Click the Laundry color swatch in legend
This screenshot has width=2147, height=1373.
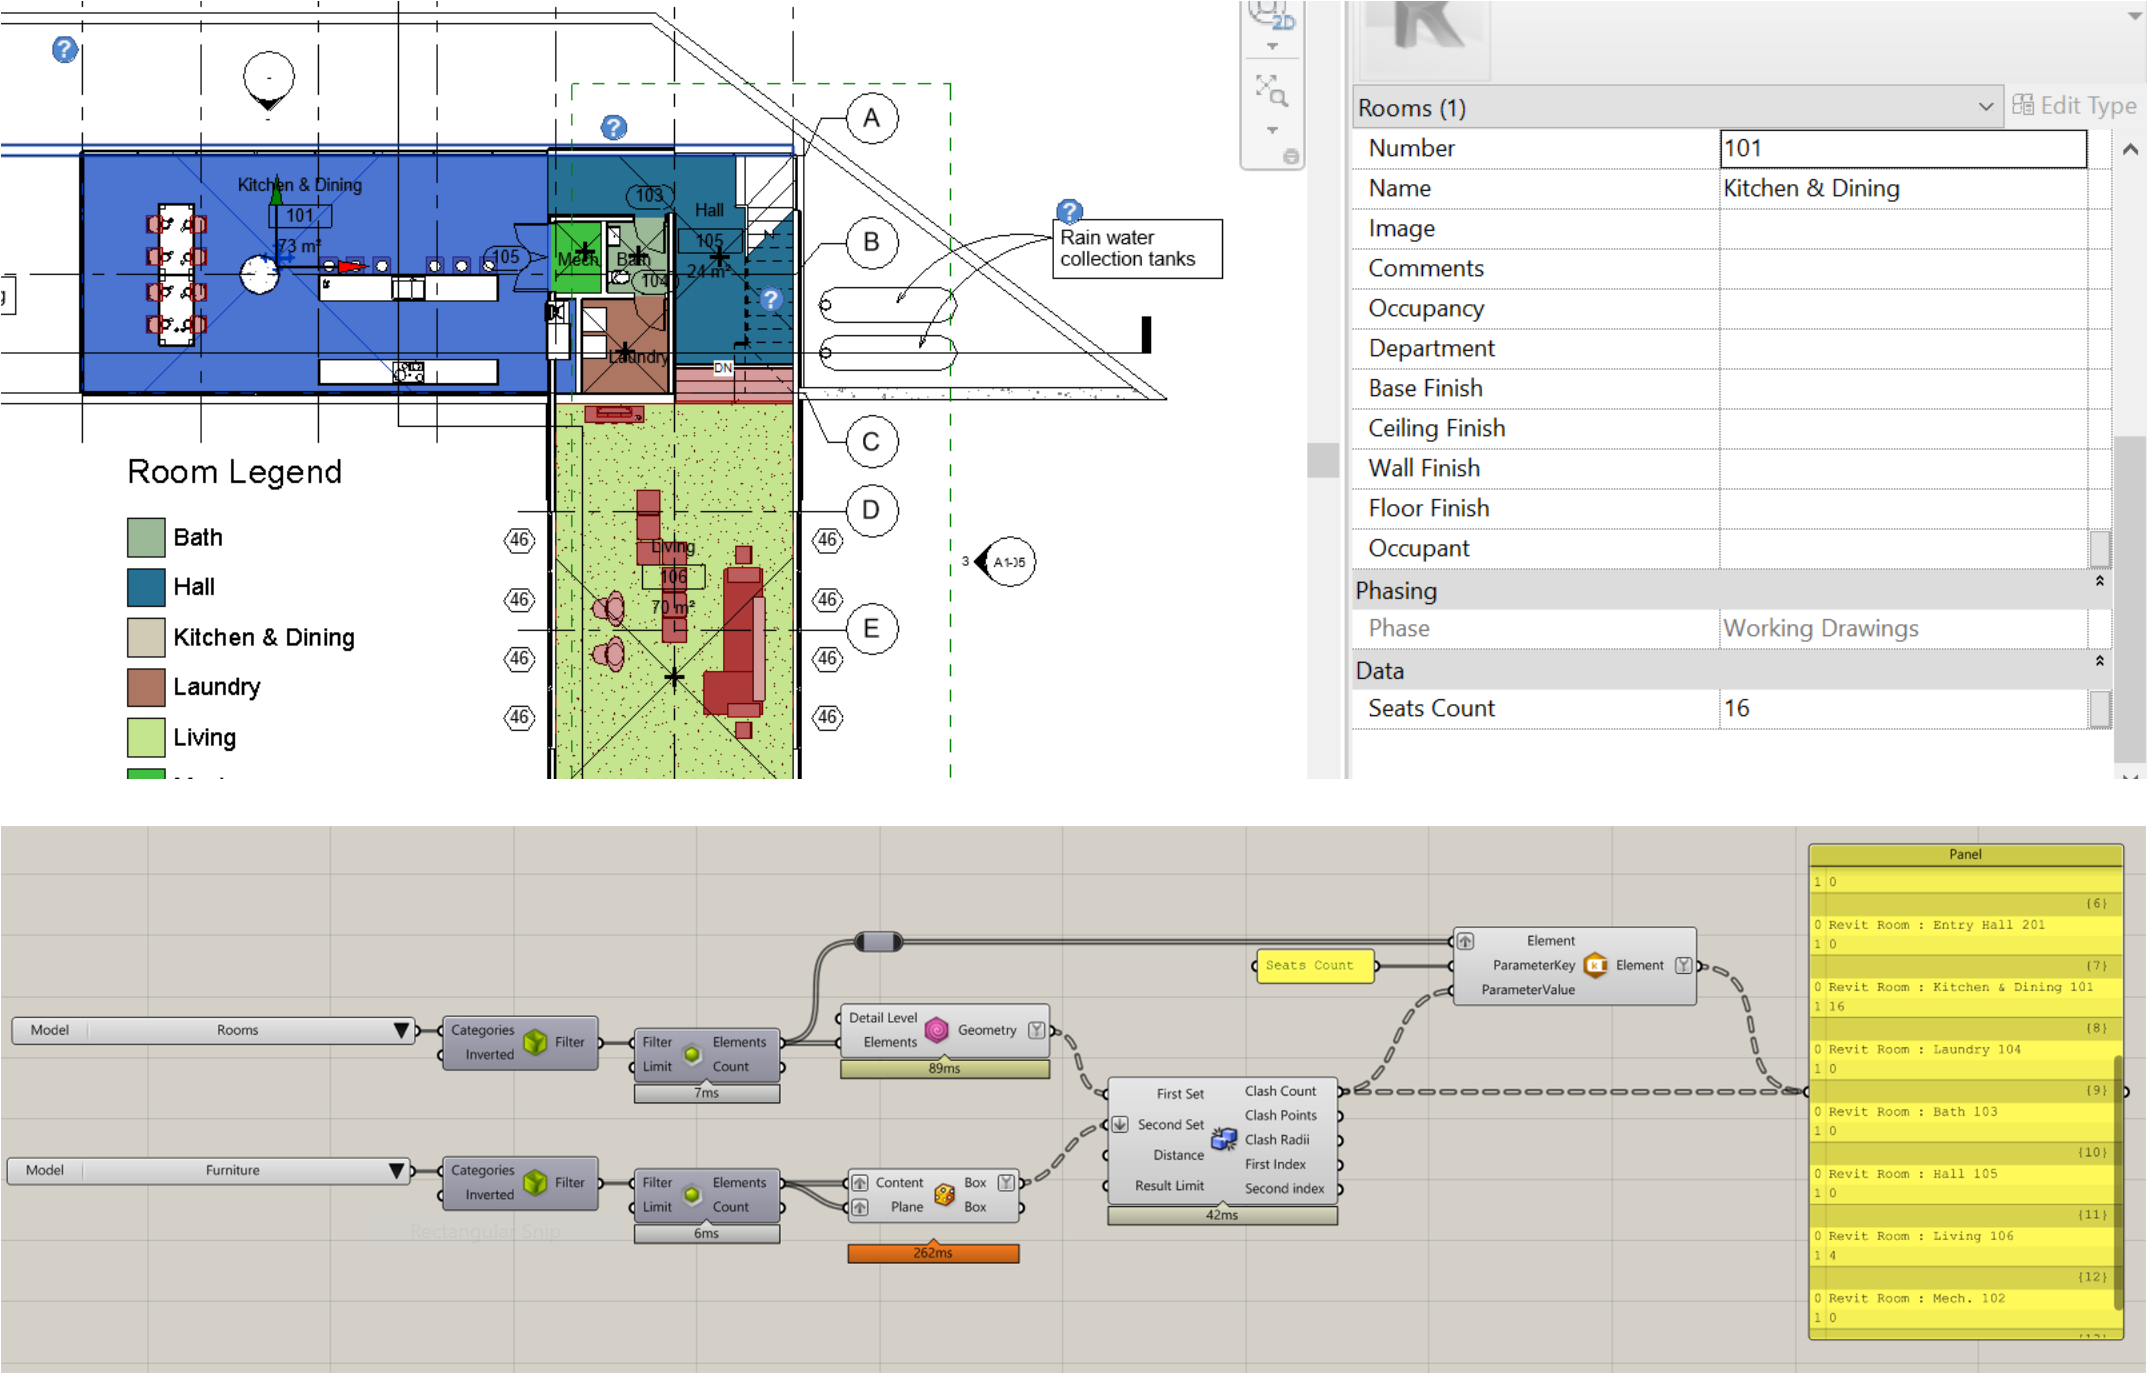tap(146, 687)
